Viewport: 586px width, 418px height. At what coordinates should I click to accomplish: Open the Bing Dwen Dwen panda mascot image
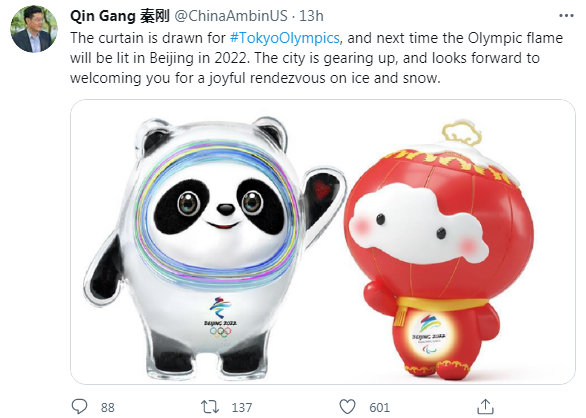[x=213, y=247]
